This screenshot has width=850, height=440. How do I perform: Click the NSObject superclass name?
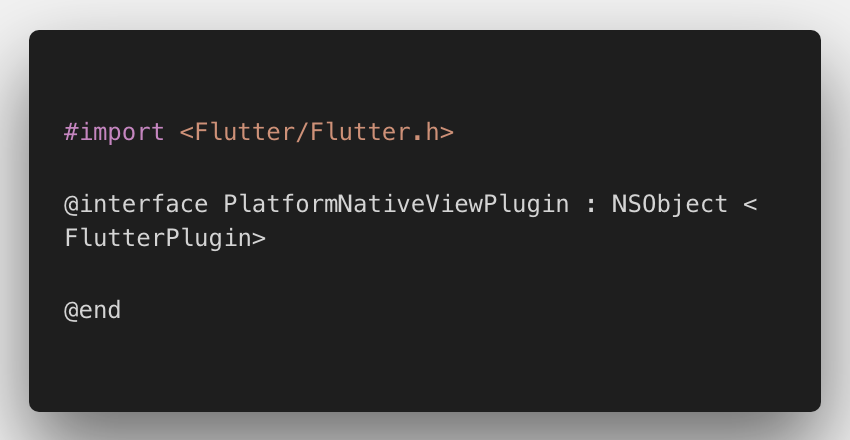[669, 205]
